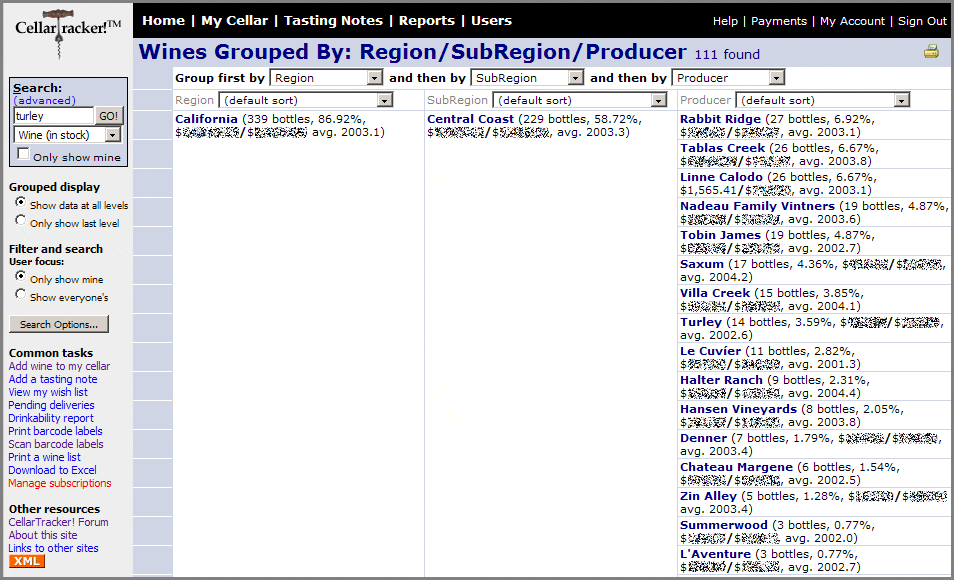Open 'Manage subscriptions' link
The width and height of the screenshot is (954, 580).
pos(60,483)
